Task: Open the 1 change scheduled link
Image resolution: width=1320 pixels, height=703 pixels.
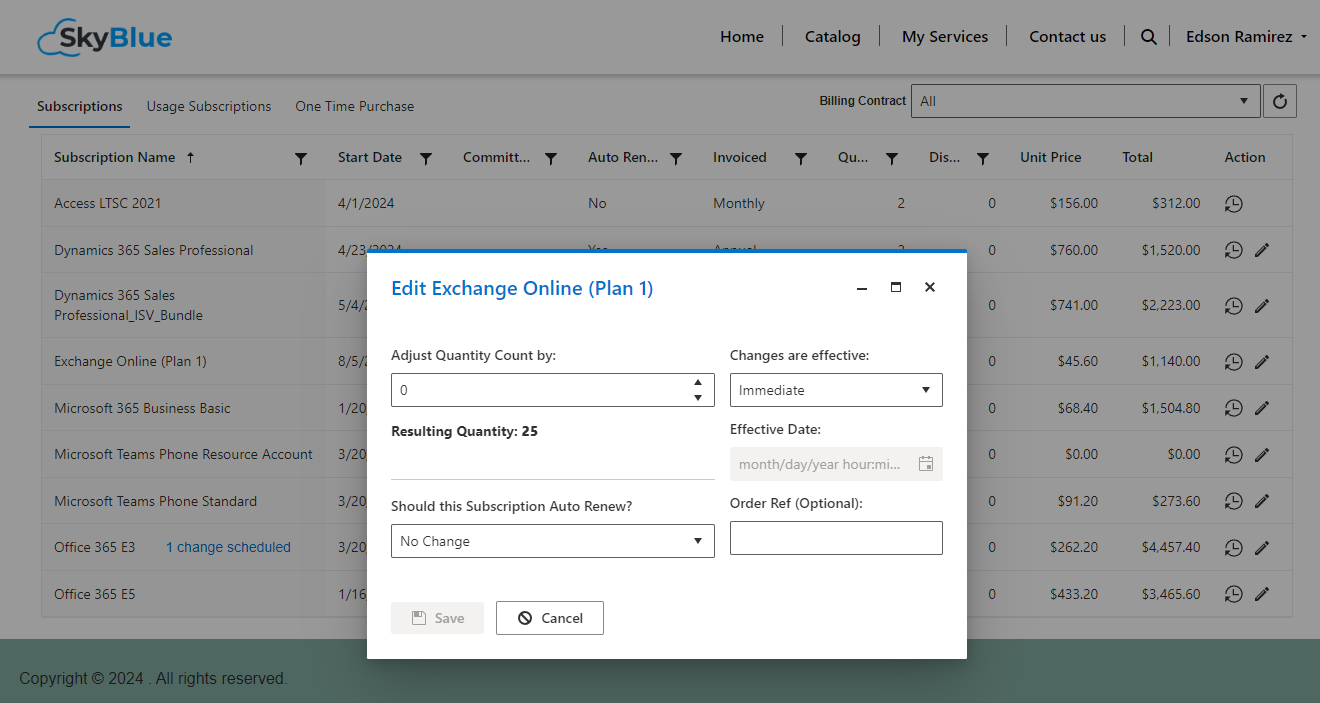Action: tap(228, 548)
